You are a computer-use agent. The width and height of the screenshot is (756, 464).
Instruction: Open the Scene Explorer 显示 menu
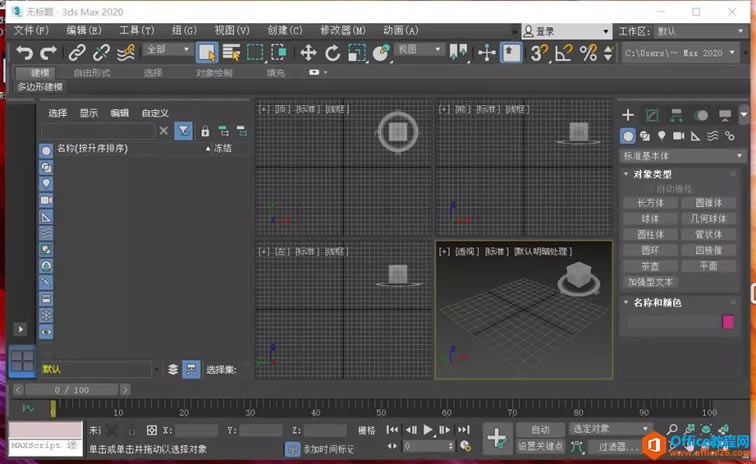89,113
